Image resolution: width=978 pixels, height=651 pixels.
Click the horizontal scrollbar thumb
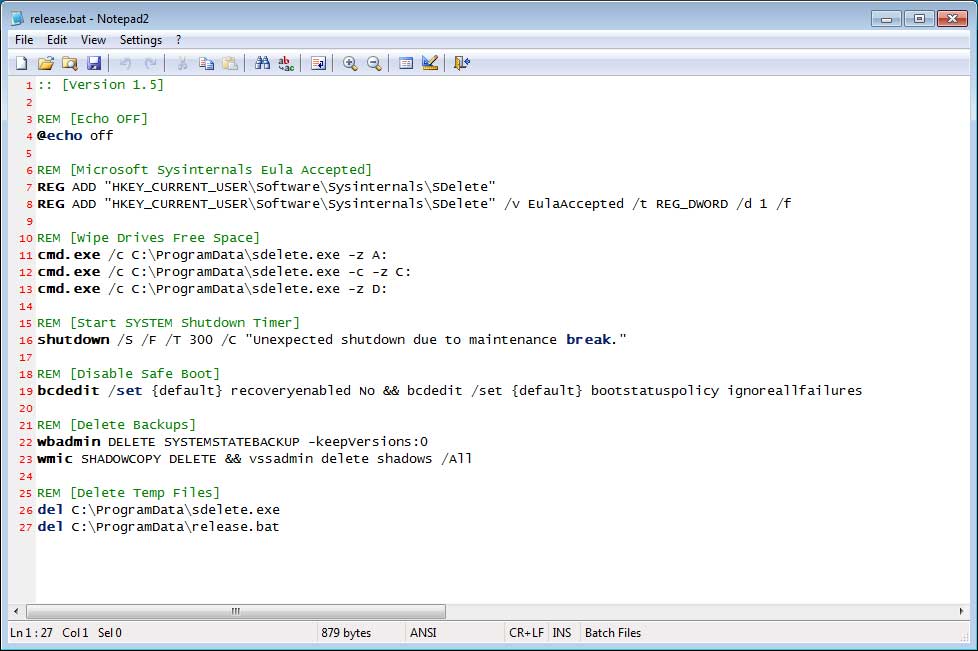236,611
